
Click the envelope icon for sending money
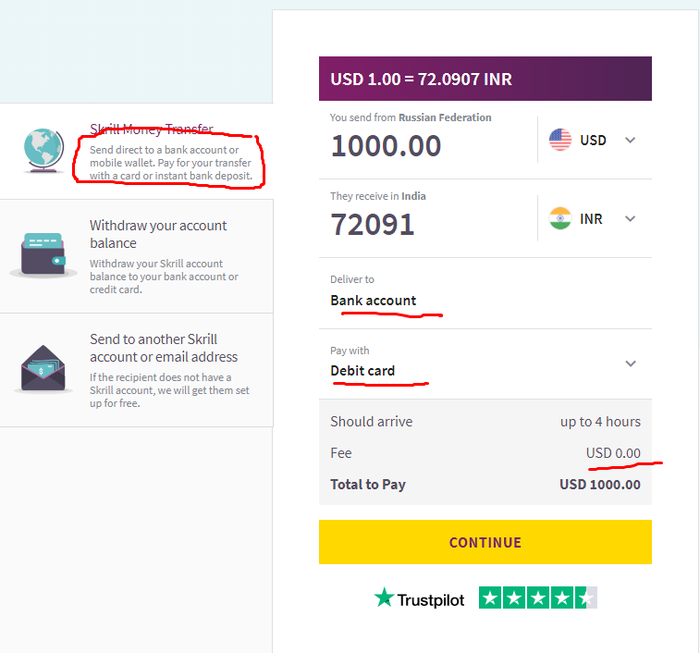[x=43, y=367]
